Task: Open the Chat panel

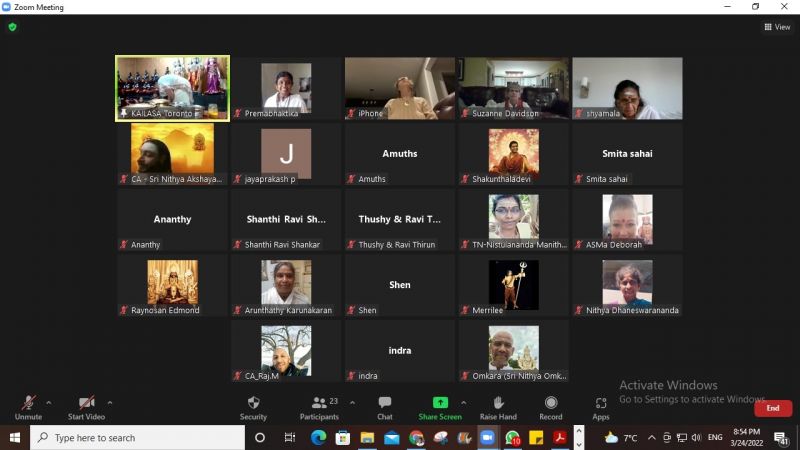Action: [x=385, y=406]
